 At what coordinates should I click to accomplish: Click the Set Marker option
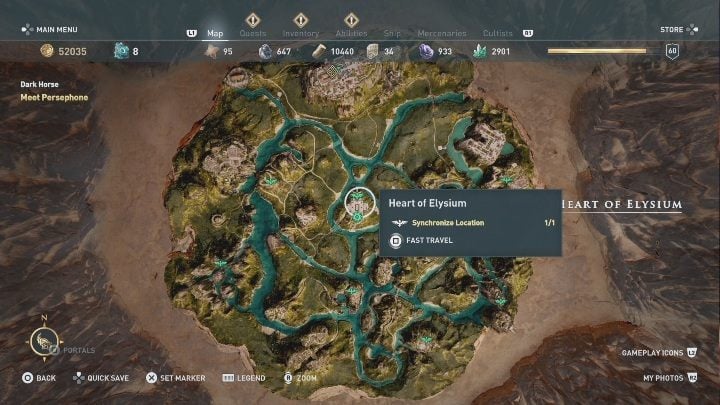[x=175, y=378]
